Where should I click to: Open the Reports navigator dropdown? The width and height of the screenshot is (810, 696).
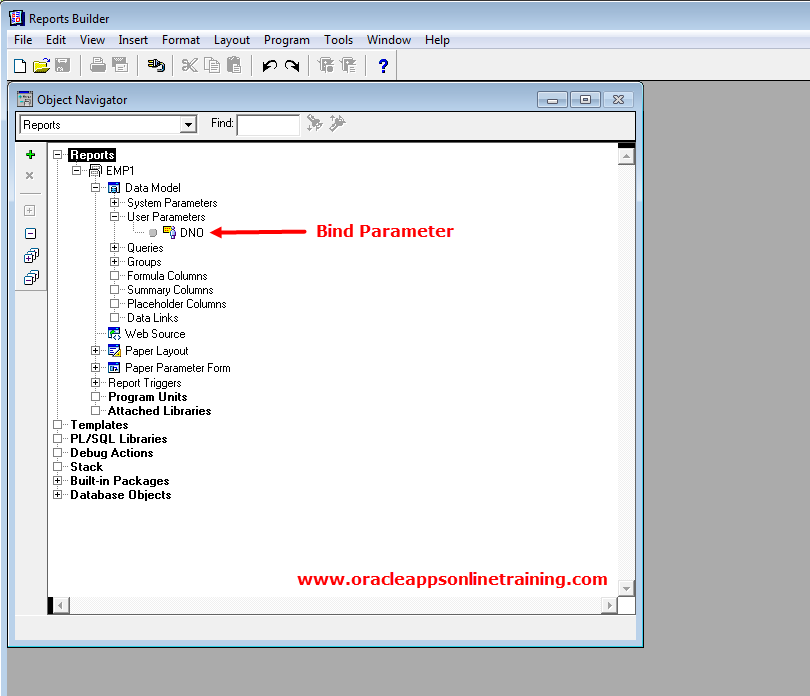click(189, 125)
